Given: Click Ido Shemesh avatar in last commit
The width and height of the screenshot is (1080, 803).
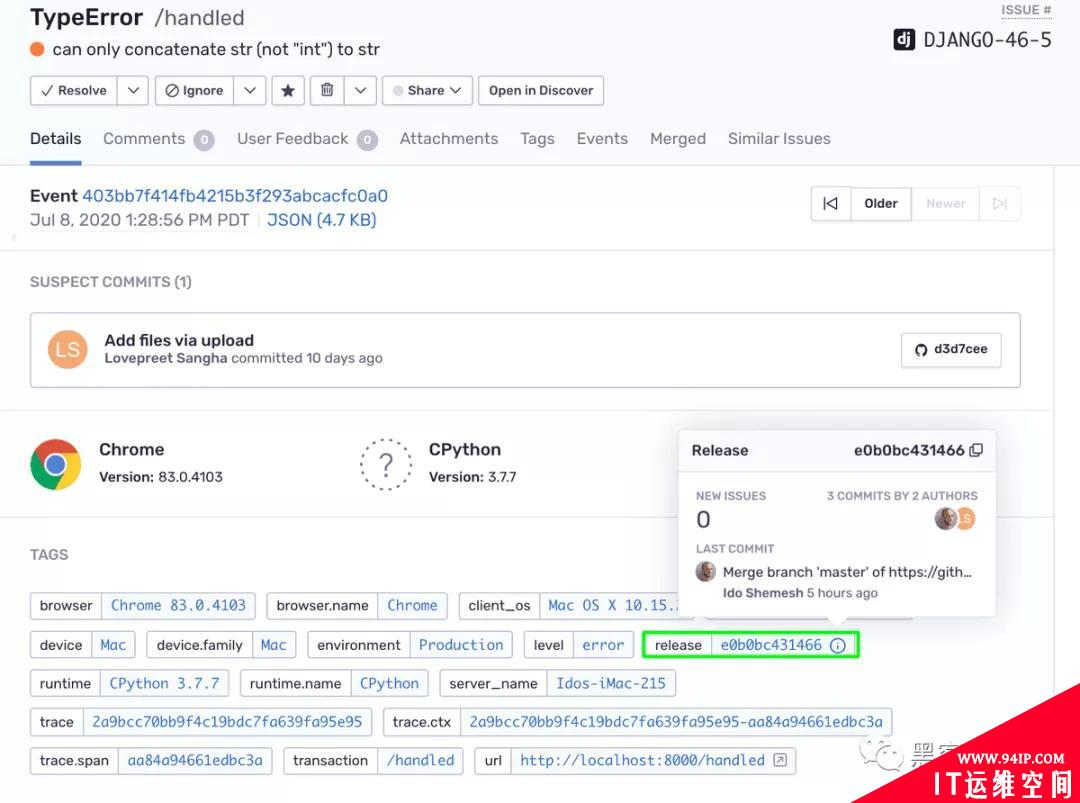Looking at the screenshot, I should click(x=705, y=572).
